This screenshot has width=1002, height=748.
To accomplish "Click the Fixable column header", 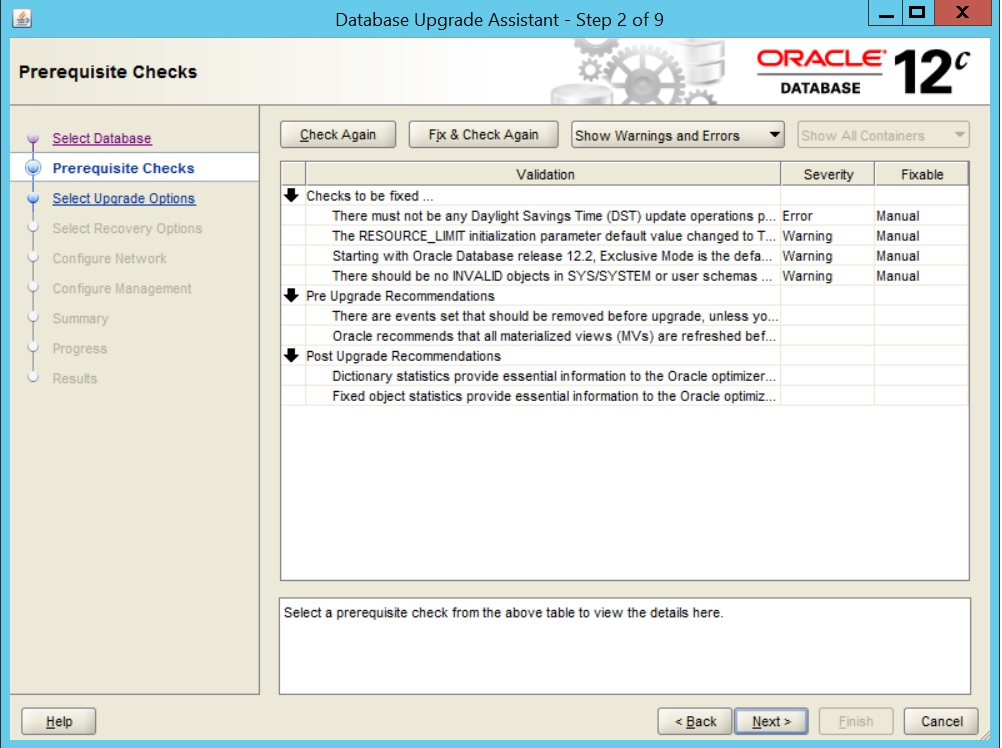I will (921, 174).
